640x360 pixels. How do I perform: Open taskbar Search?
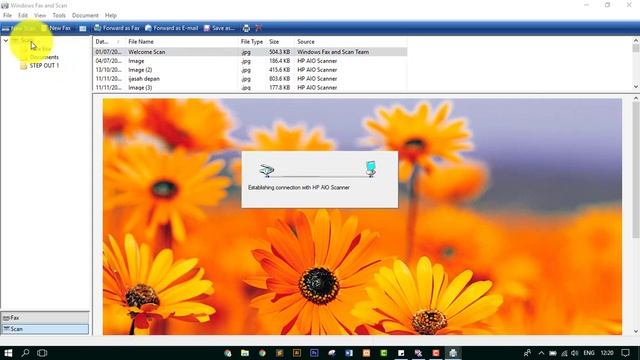point(25,353)
